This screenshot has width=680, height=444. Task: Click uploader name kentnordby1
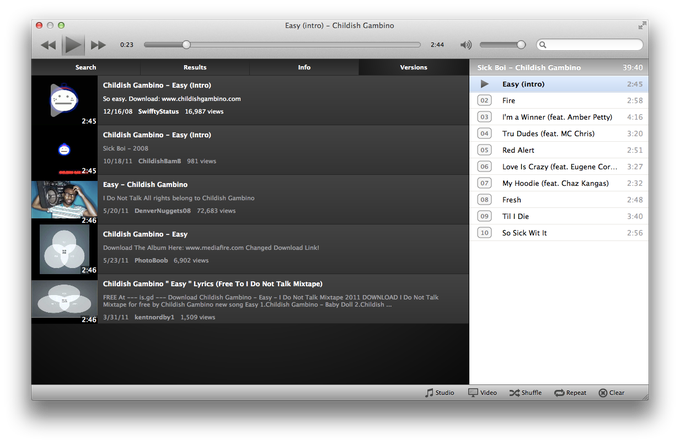(x=154, y=317)
